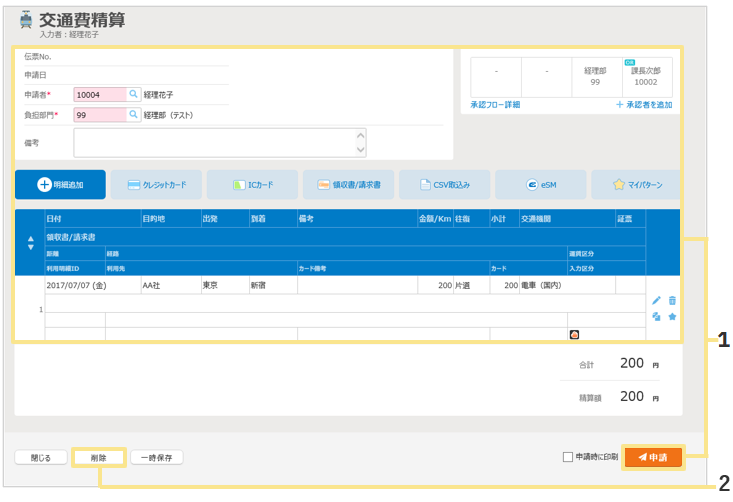This screenshot has height=502, width=733.
Task: Open the 承認フロー詳細 link
Action: point(494,104)
